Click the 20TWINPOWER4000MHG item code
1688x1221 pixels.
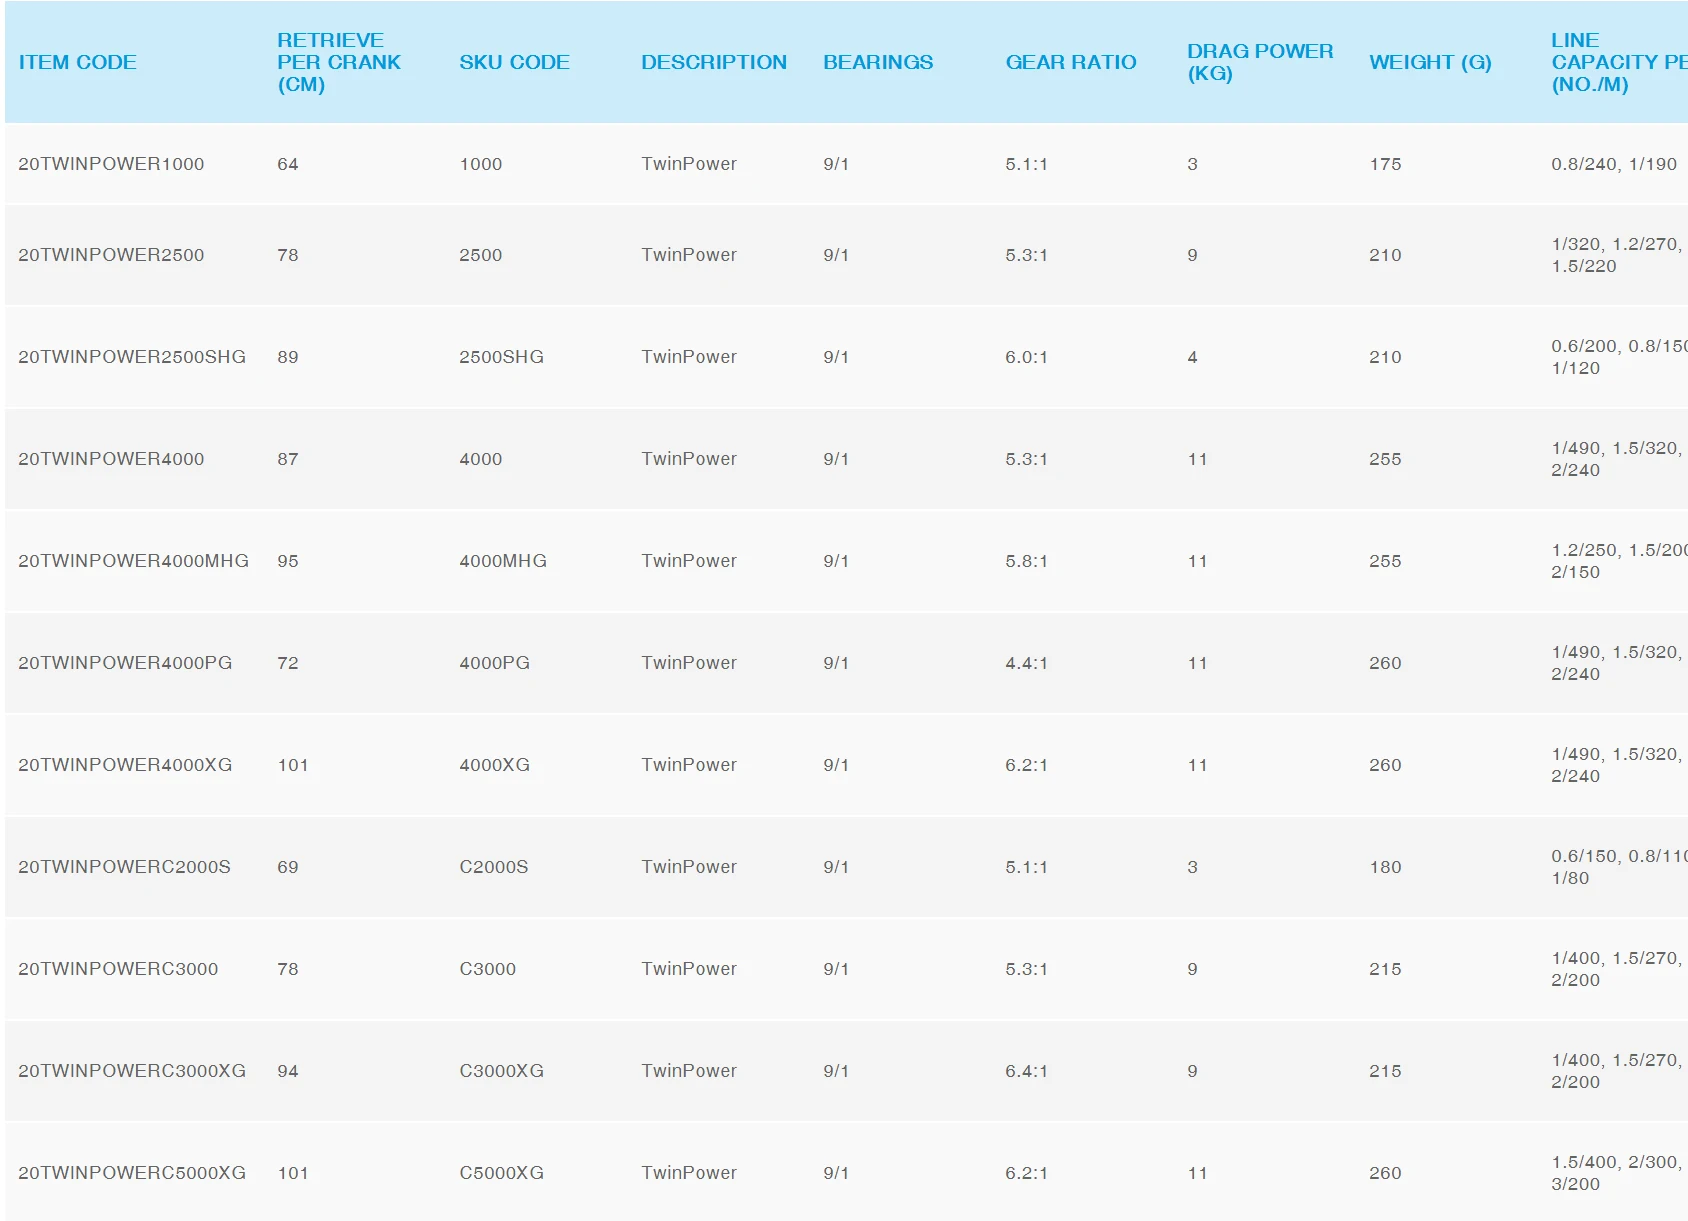tap(133, 561)
